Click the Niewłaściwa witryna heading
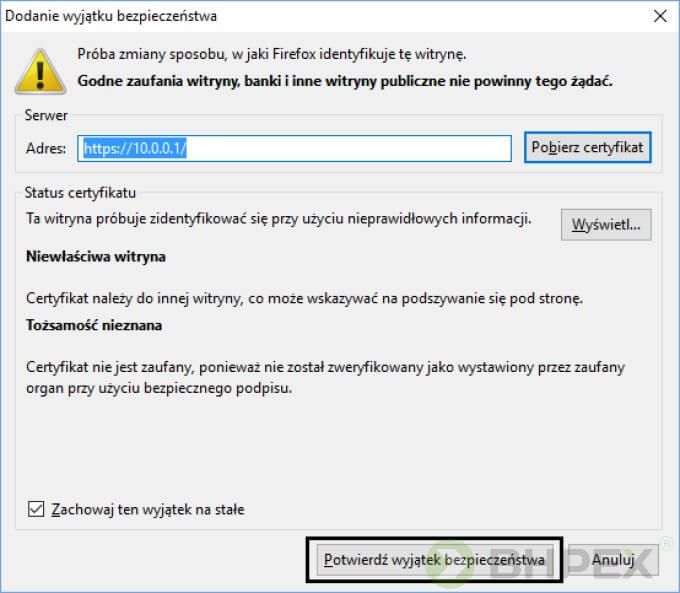 [x=96, y=256]
